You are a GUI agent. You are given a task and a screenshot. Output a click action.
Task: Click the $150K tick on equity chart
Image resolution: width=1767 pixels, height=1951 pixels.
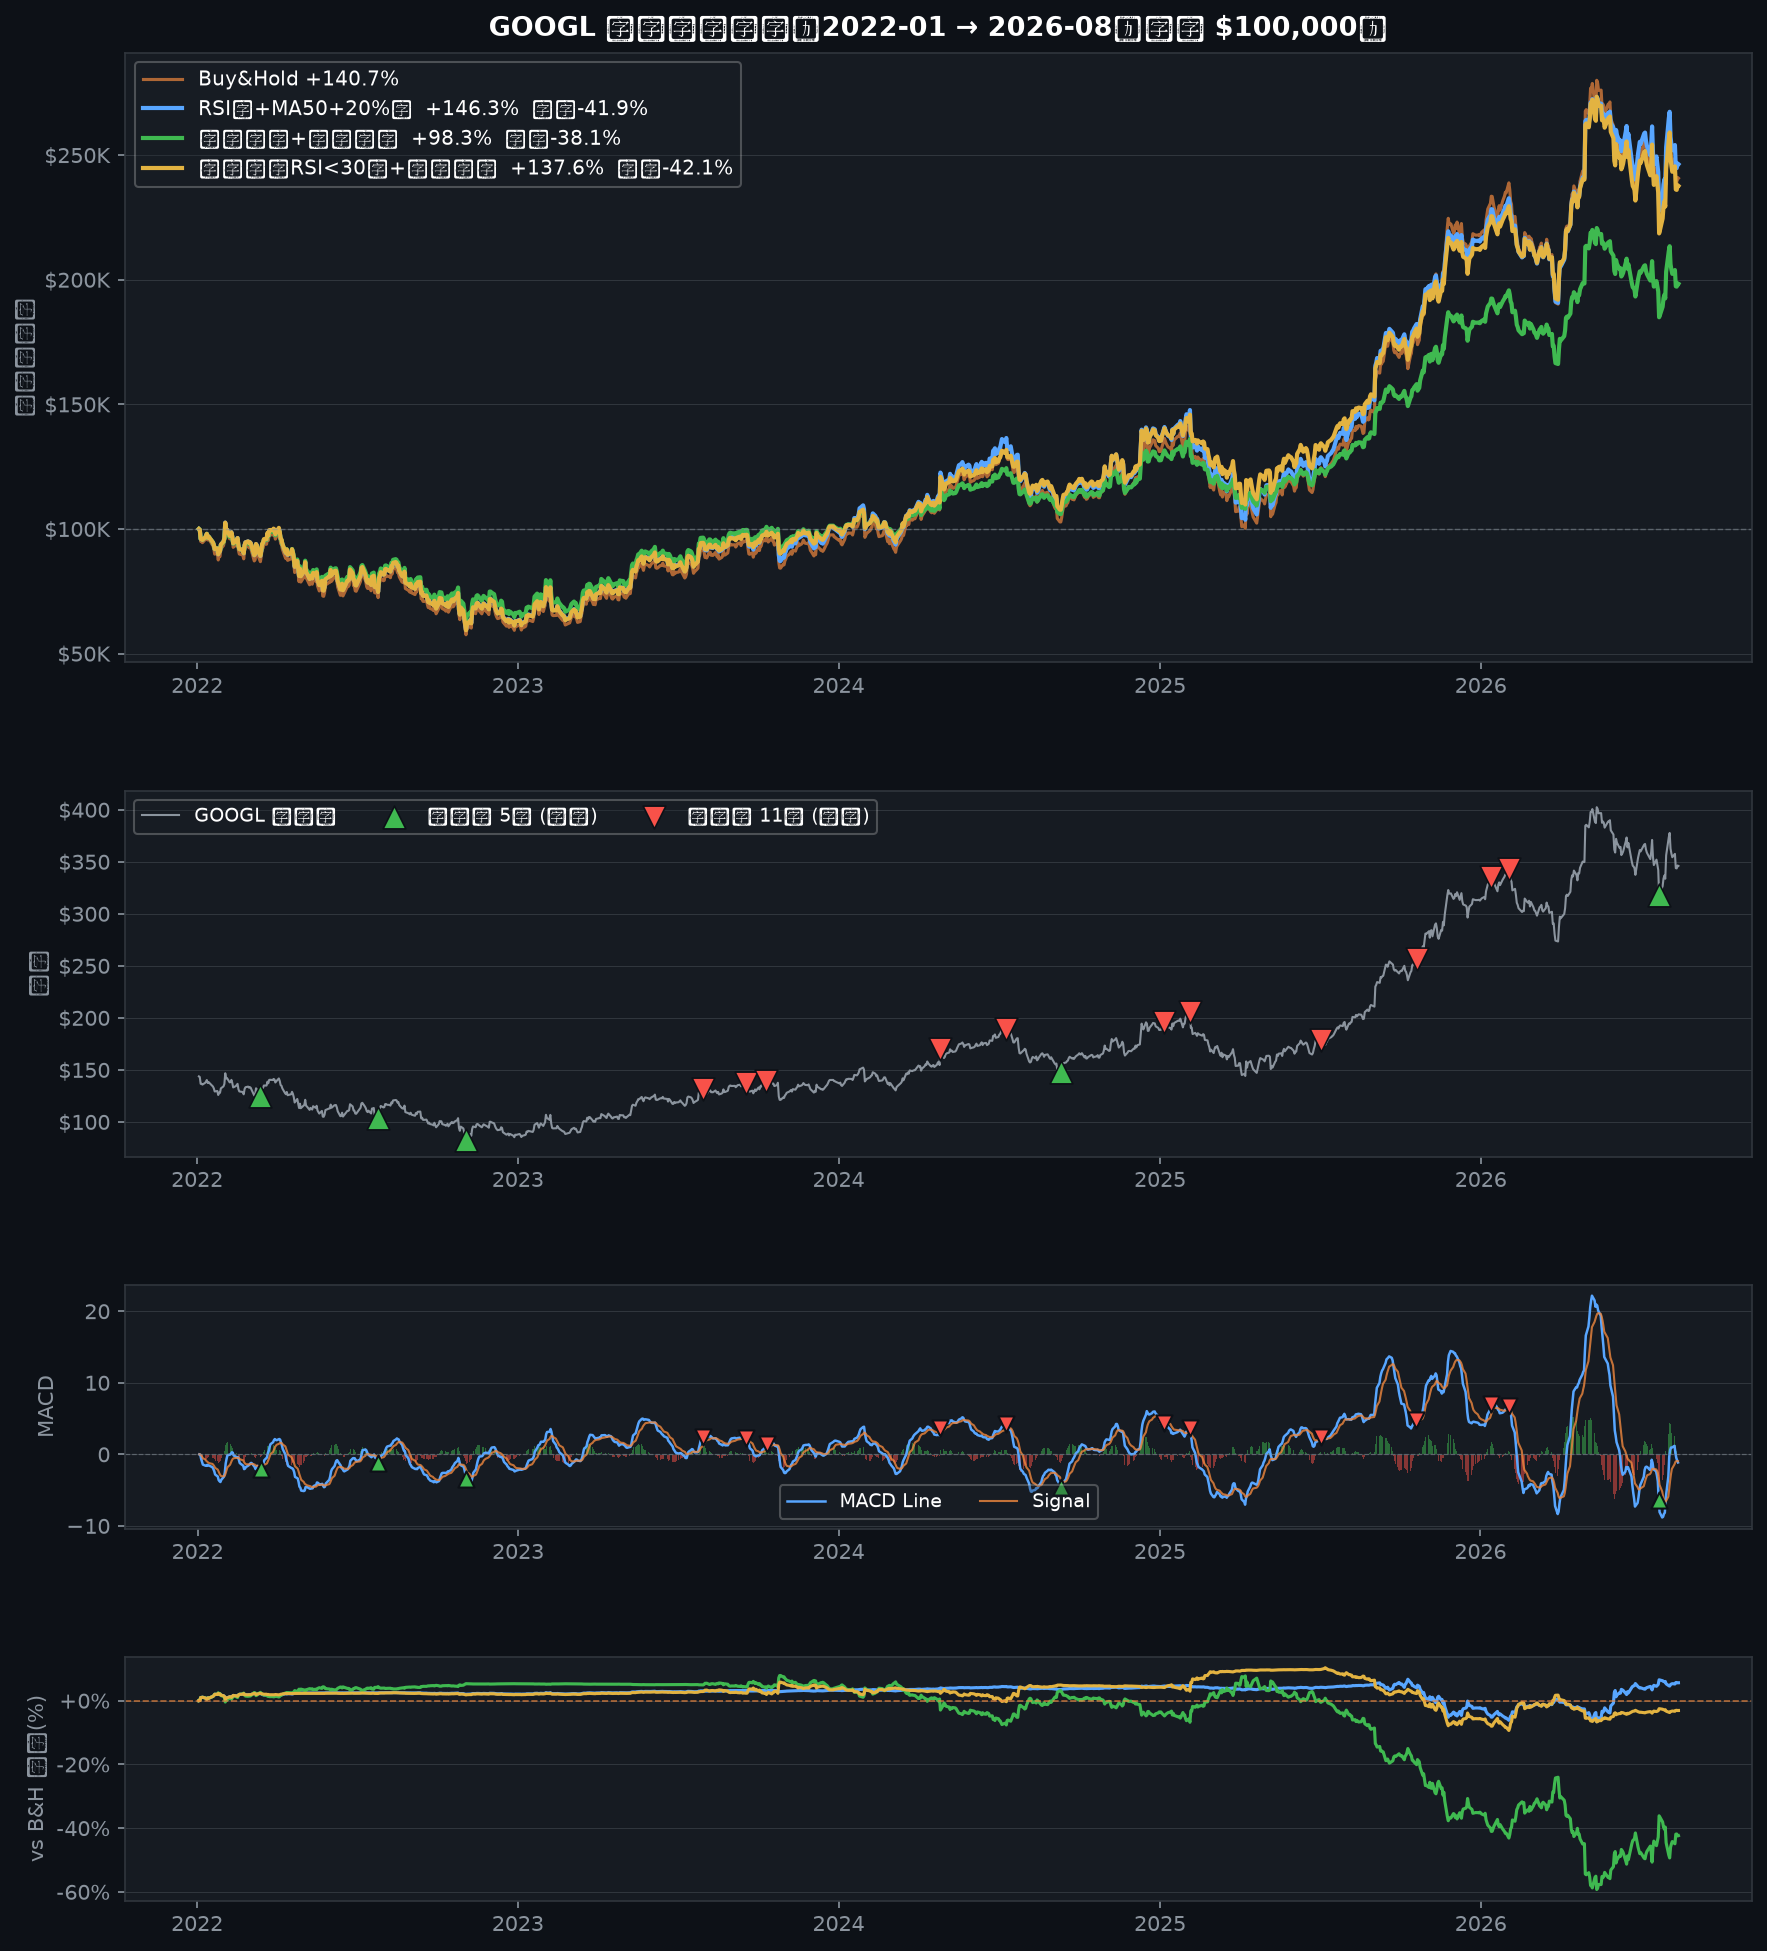[x=77, y=405]
